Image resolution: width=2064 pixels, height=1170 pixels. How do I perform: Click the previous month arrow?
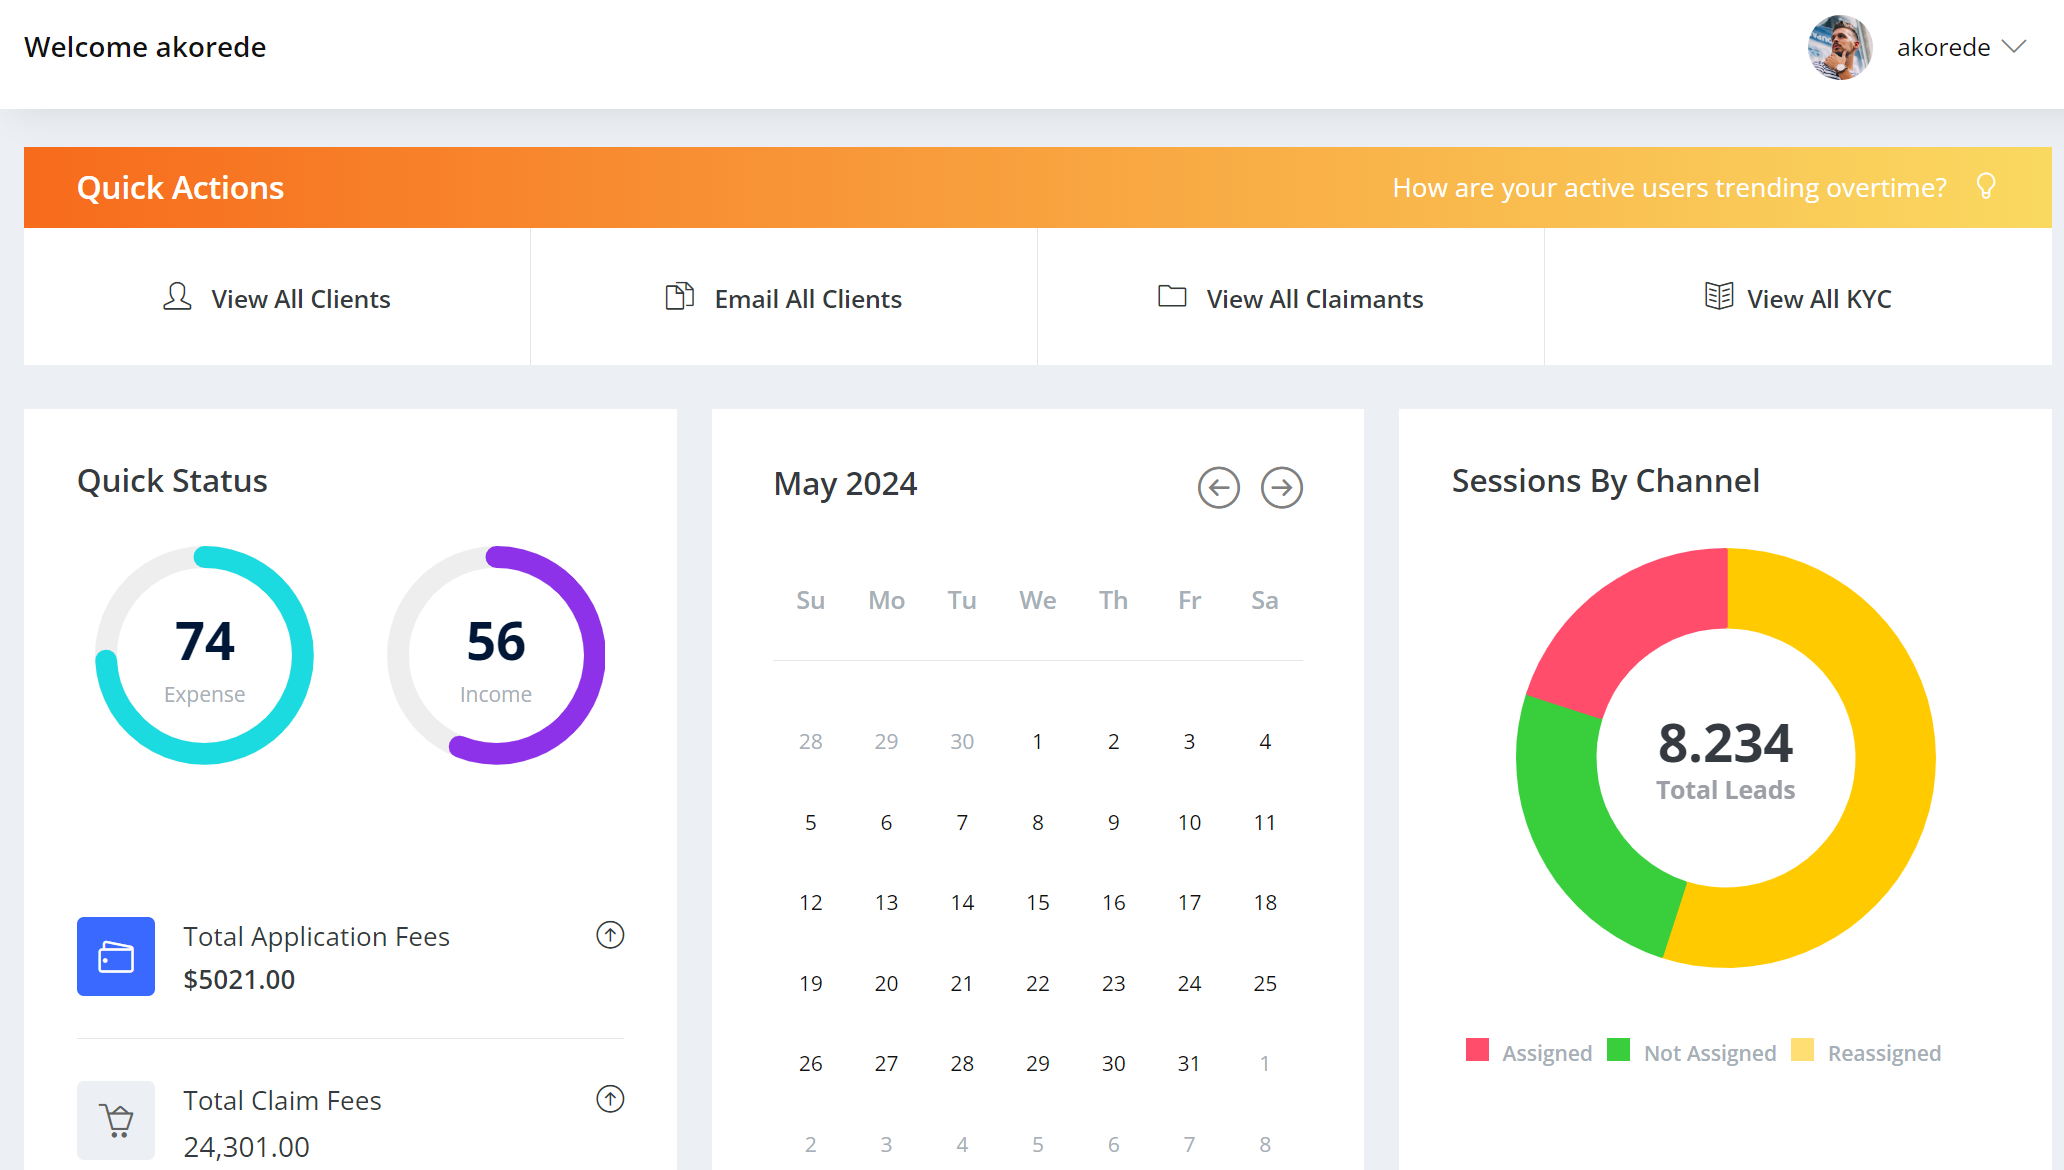point(1218,488)
